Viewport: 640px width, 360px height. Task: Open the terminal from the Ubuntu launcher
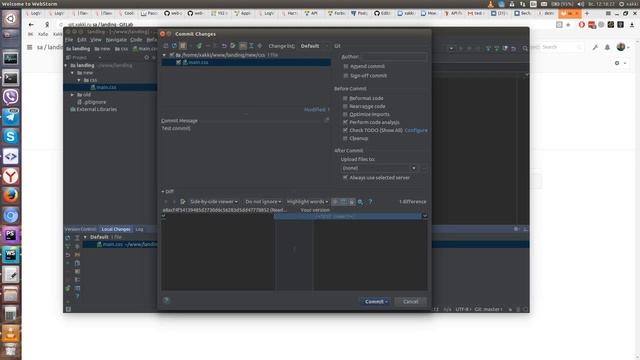click(x=11, y=78)
